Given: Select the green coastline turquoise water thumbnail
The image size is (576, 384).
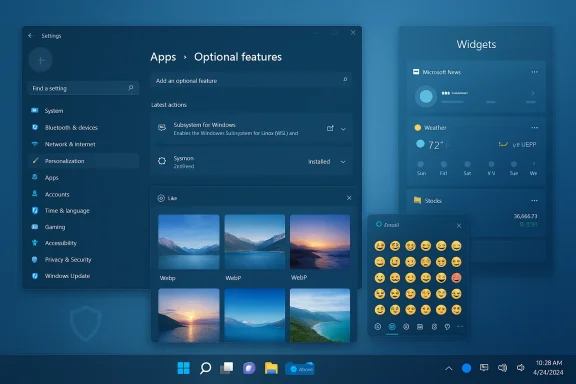Looking at the screenshot, I should (320, 315).
